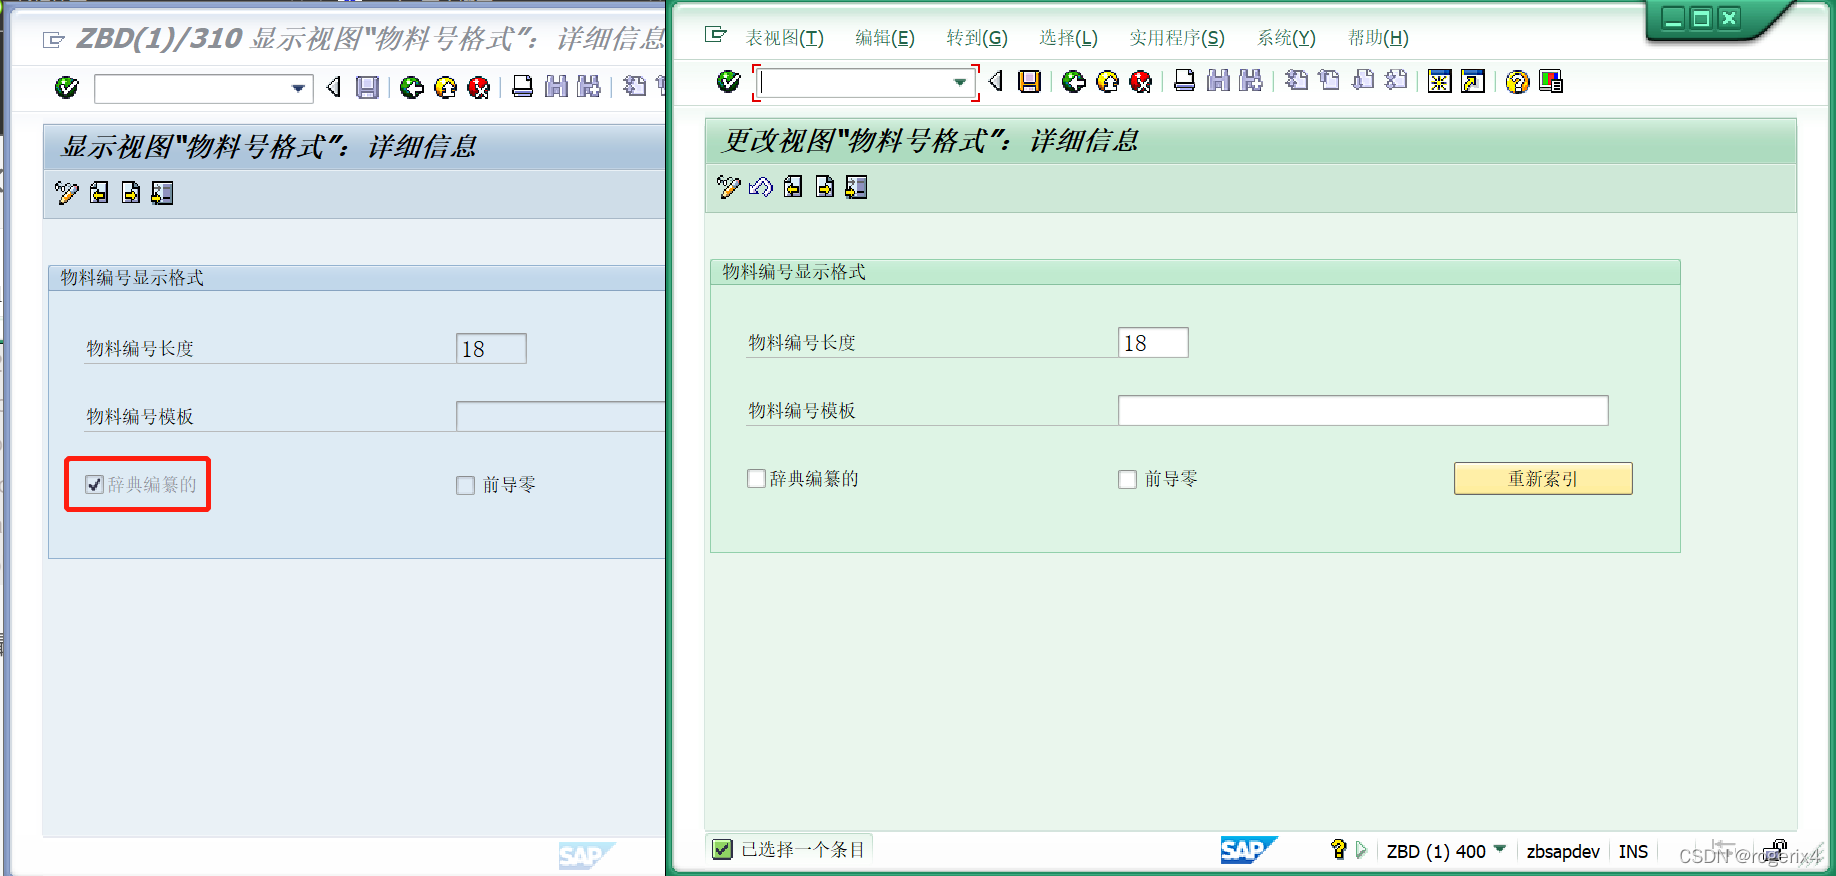1836x876 pixels.
Task: Open 表视图(T) menu
Action: pos(785,38)
